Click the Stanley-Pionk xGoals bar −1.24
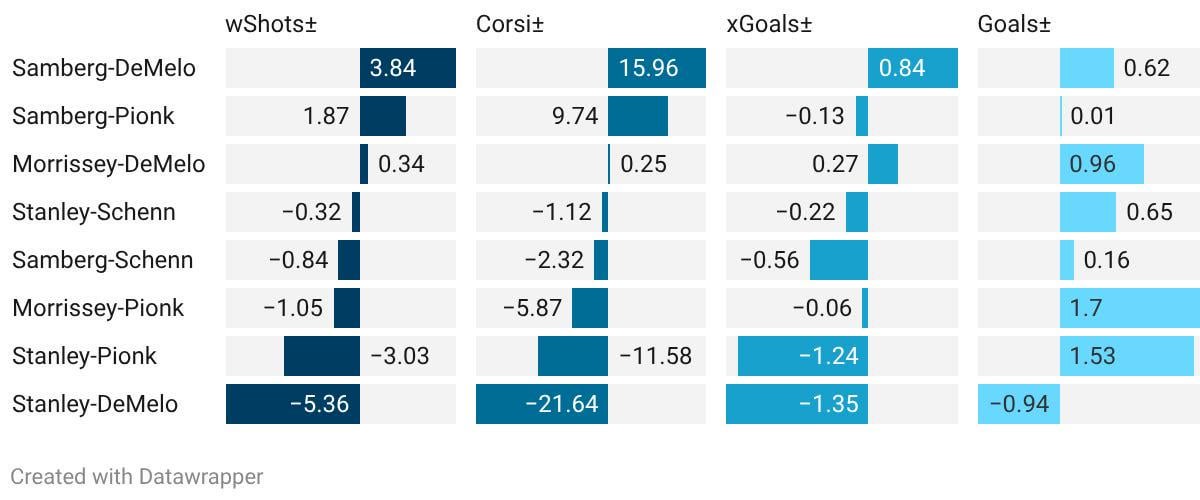The image size is (1200, 500). tap(802, 356)
